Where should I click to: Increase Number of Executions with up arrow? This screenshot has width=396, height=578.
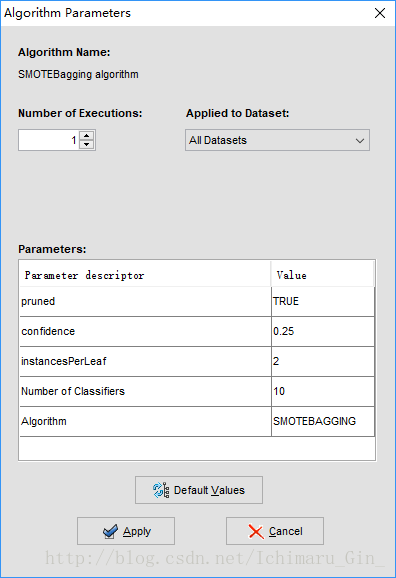tap(87, 136)
